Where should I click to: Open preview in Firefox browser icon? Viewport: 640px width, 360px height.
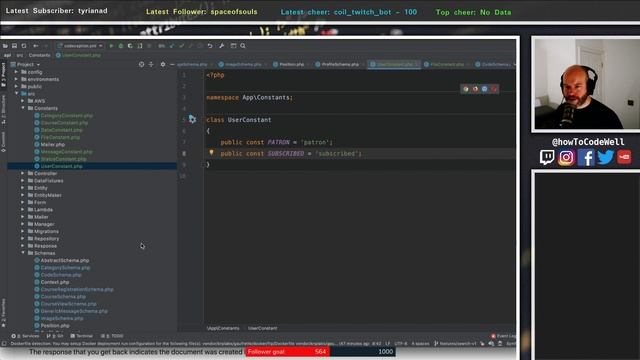475,89
